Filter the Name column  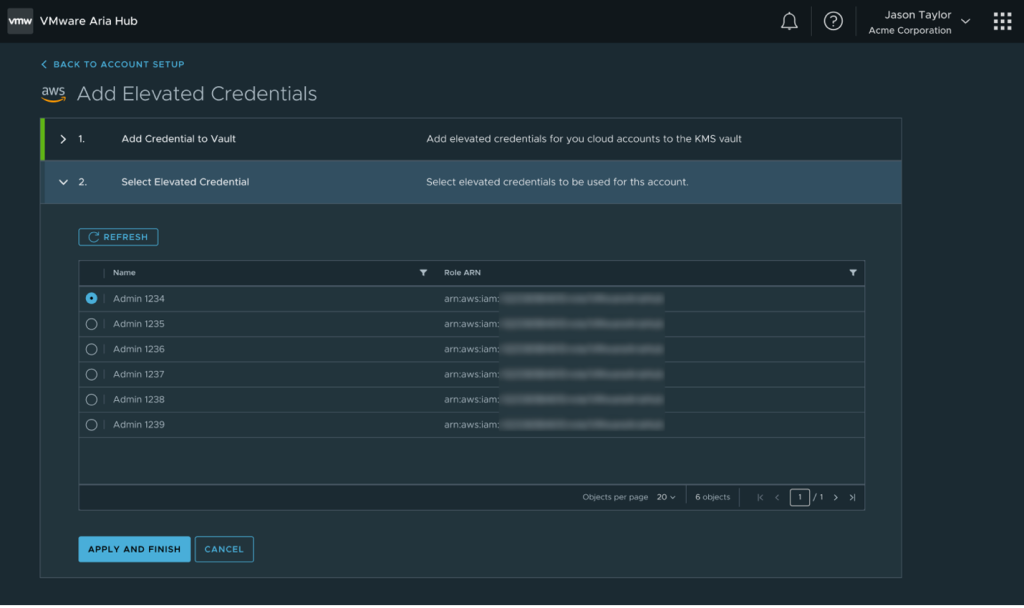click(x=423, y=273)
